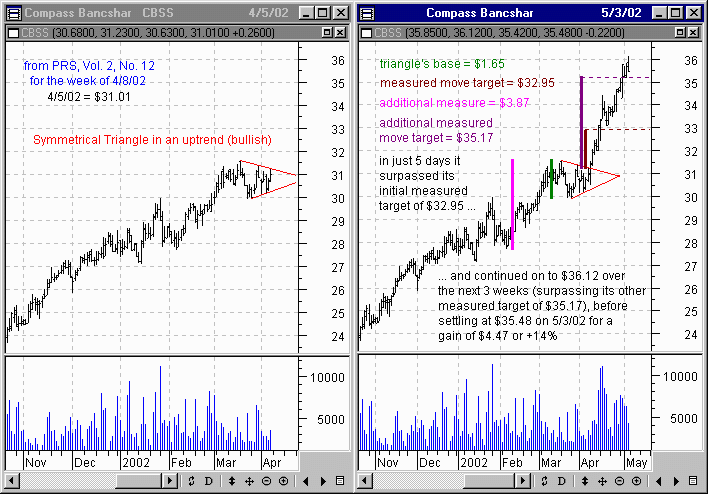Click the 'Dec' date label in the 4/5/02 window
This screenshot has height=494, width=708.
[84, 463]
